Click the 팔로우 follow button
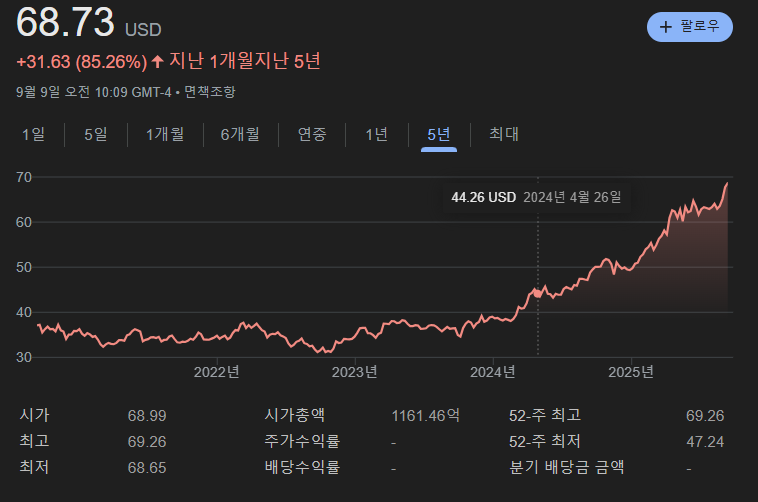The image size is (758, 502). click(689, 27)
